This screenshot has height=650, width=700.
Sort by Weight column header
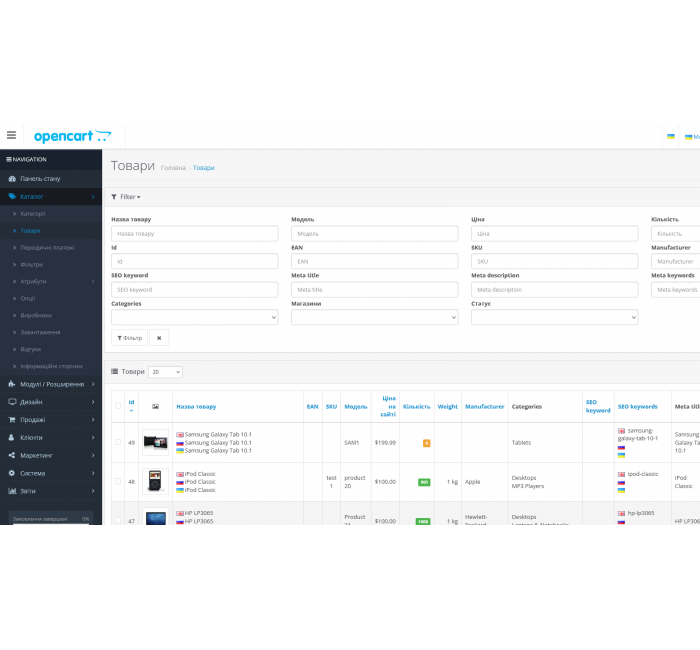click(x=448, y=407)
